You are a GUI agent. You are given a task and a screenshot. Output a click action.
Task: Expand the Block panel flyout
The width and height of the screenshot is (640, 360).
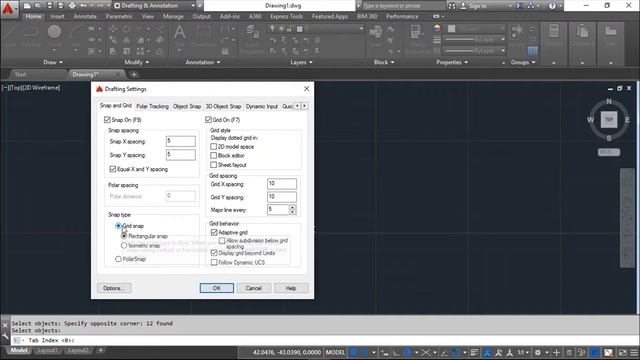coord(384,62)
